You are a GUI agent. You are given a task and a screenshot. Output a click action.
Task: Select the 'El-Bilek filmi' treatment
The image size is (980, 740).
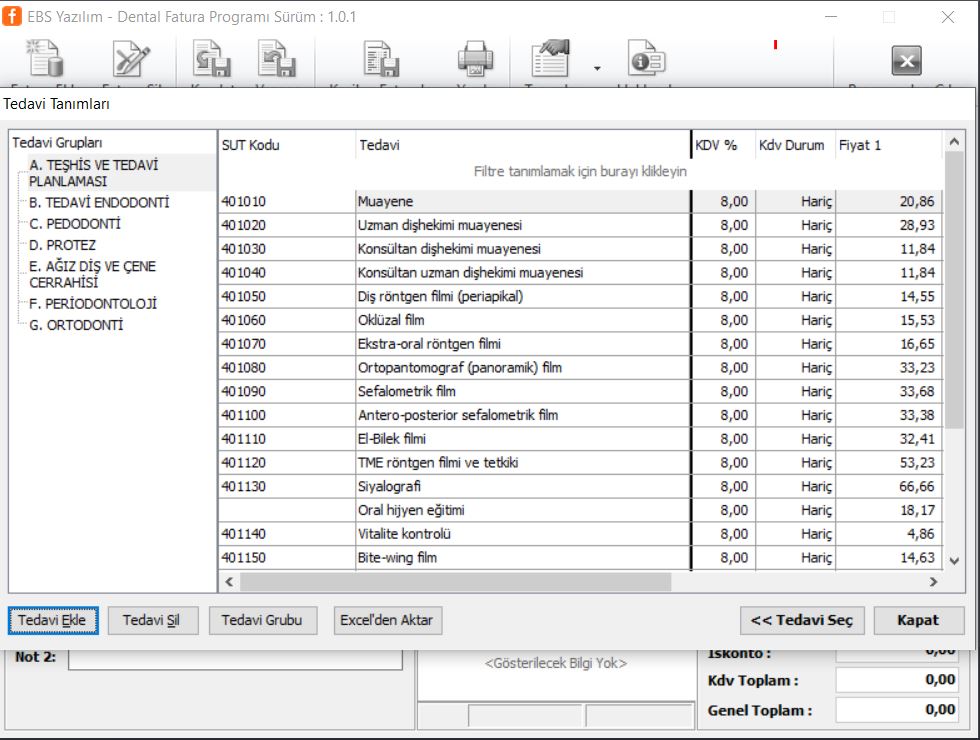(x=580, y=439)
